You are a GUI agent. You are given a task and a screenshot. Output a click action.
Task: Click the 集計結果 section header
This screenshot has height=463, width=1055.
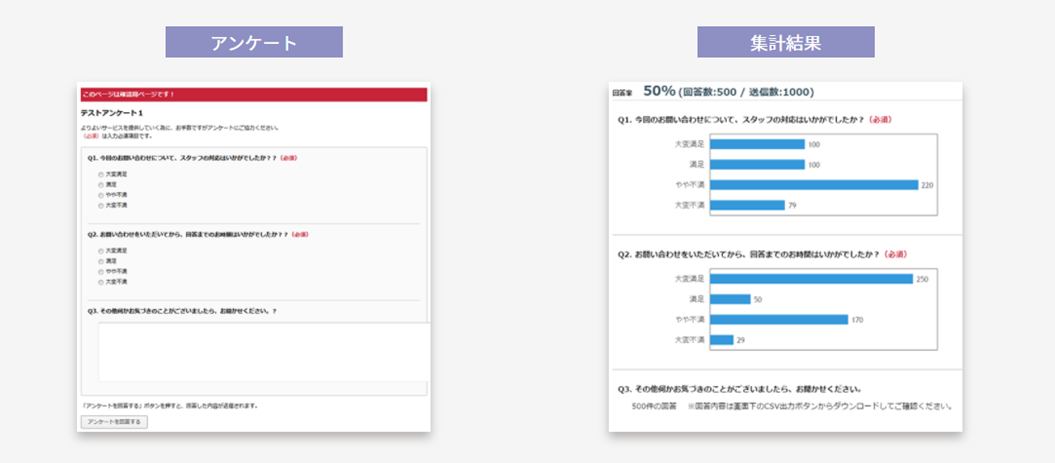[785, 43]
